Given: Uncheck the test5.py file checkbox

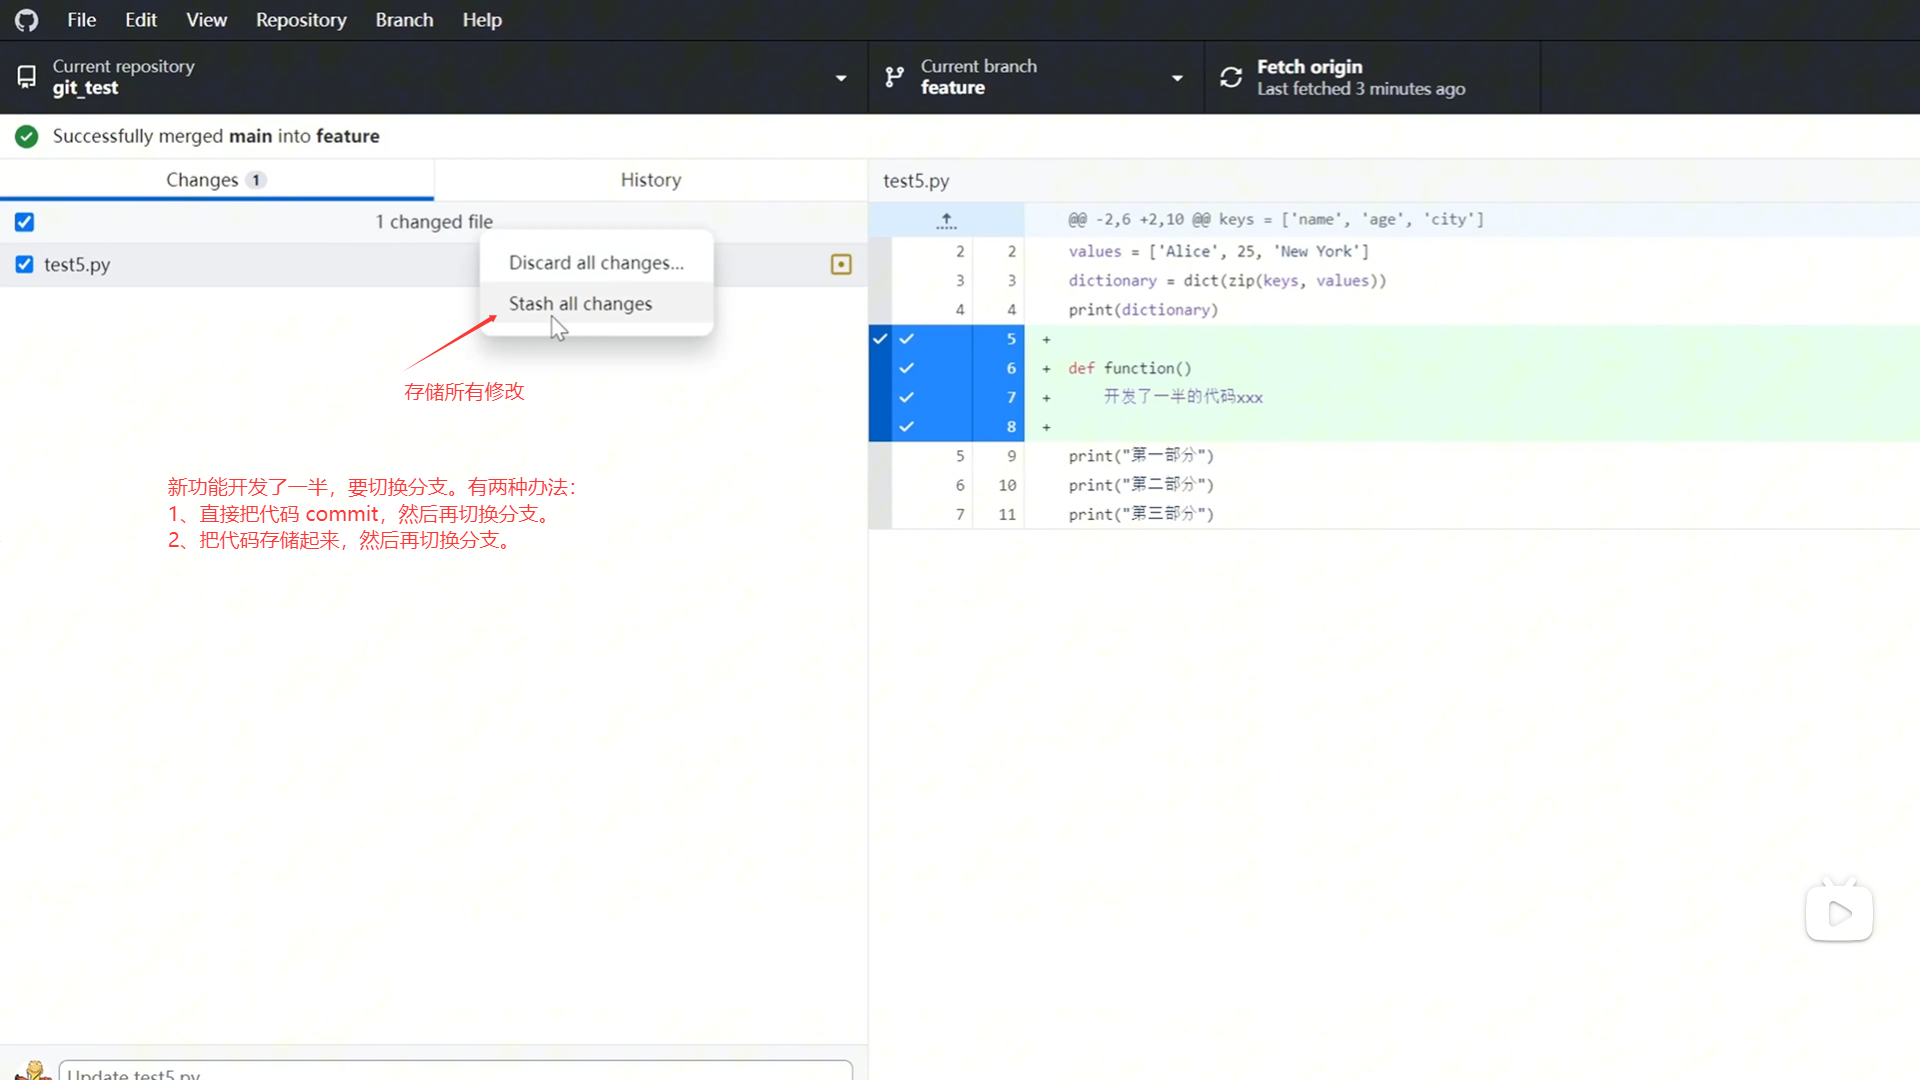Looking at the screenshot, I should (25, 264).
